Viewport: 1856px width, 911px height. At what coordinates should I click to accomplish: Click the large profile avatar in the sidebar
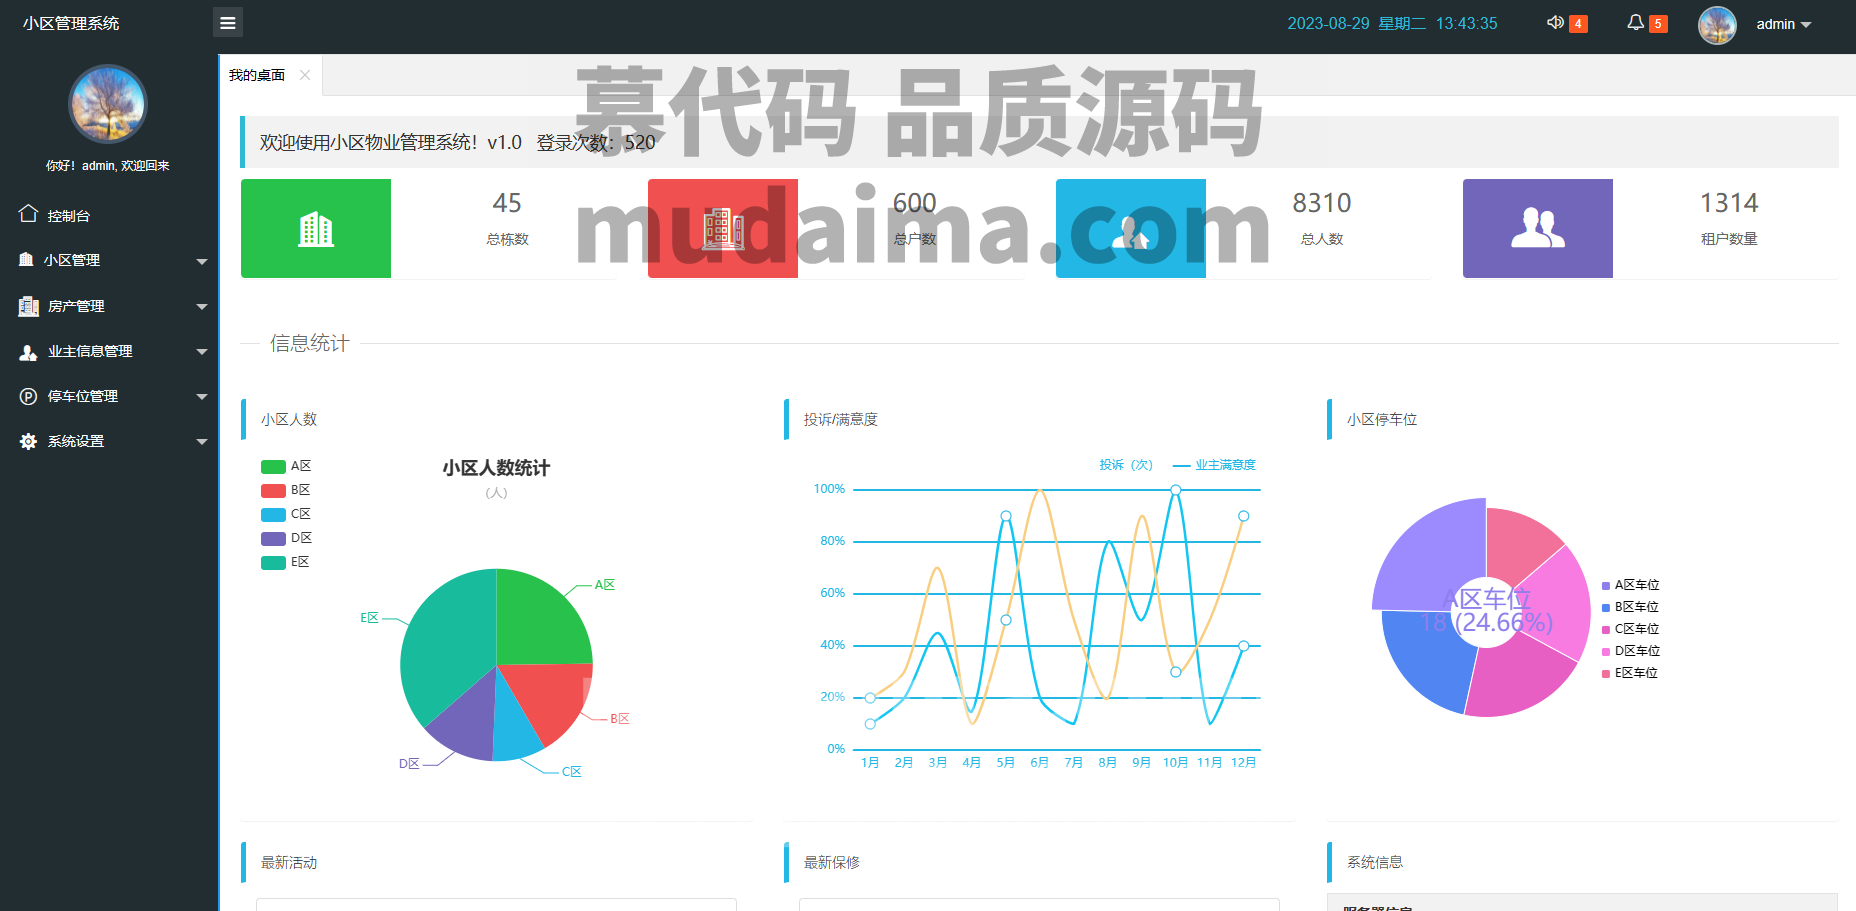pos(108,104)
